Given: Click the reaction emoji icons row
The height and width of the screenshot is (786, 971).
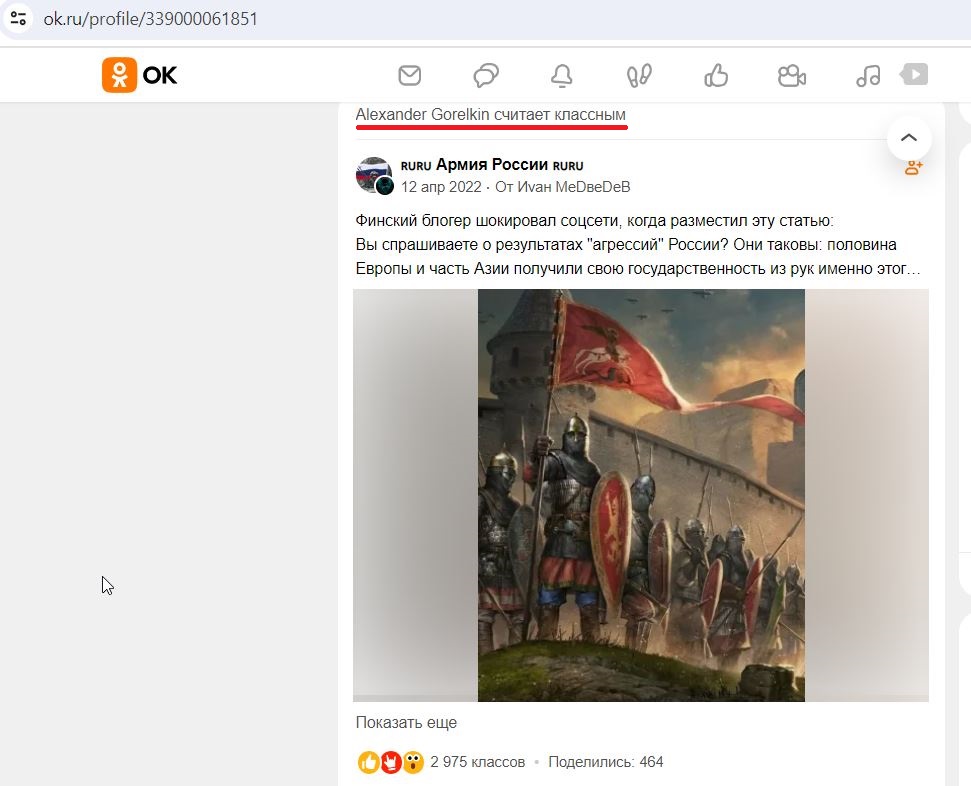Looking at the screenshot, I should pyautogui.click(x=391, y=762).
